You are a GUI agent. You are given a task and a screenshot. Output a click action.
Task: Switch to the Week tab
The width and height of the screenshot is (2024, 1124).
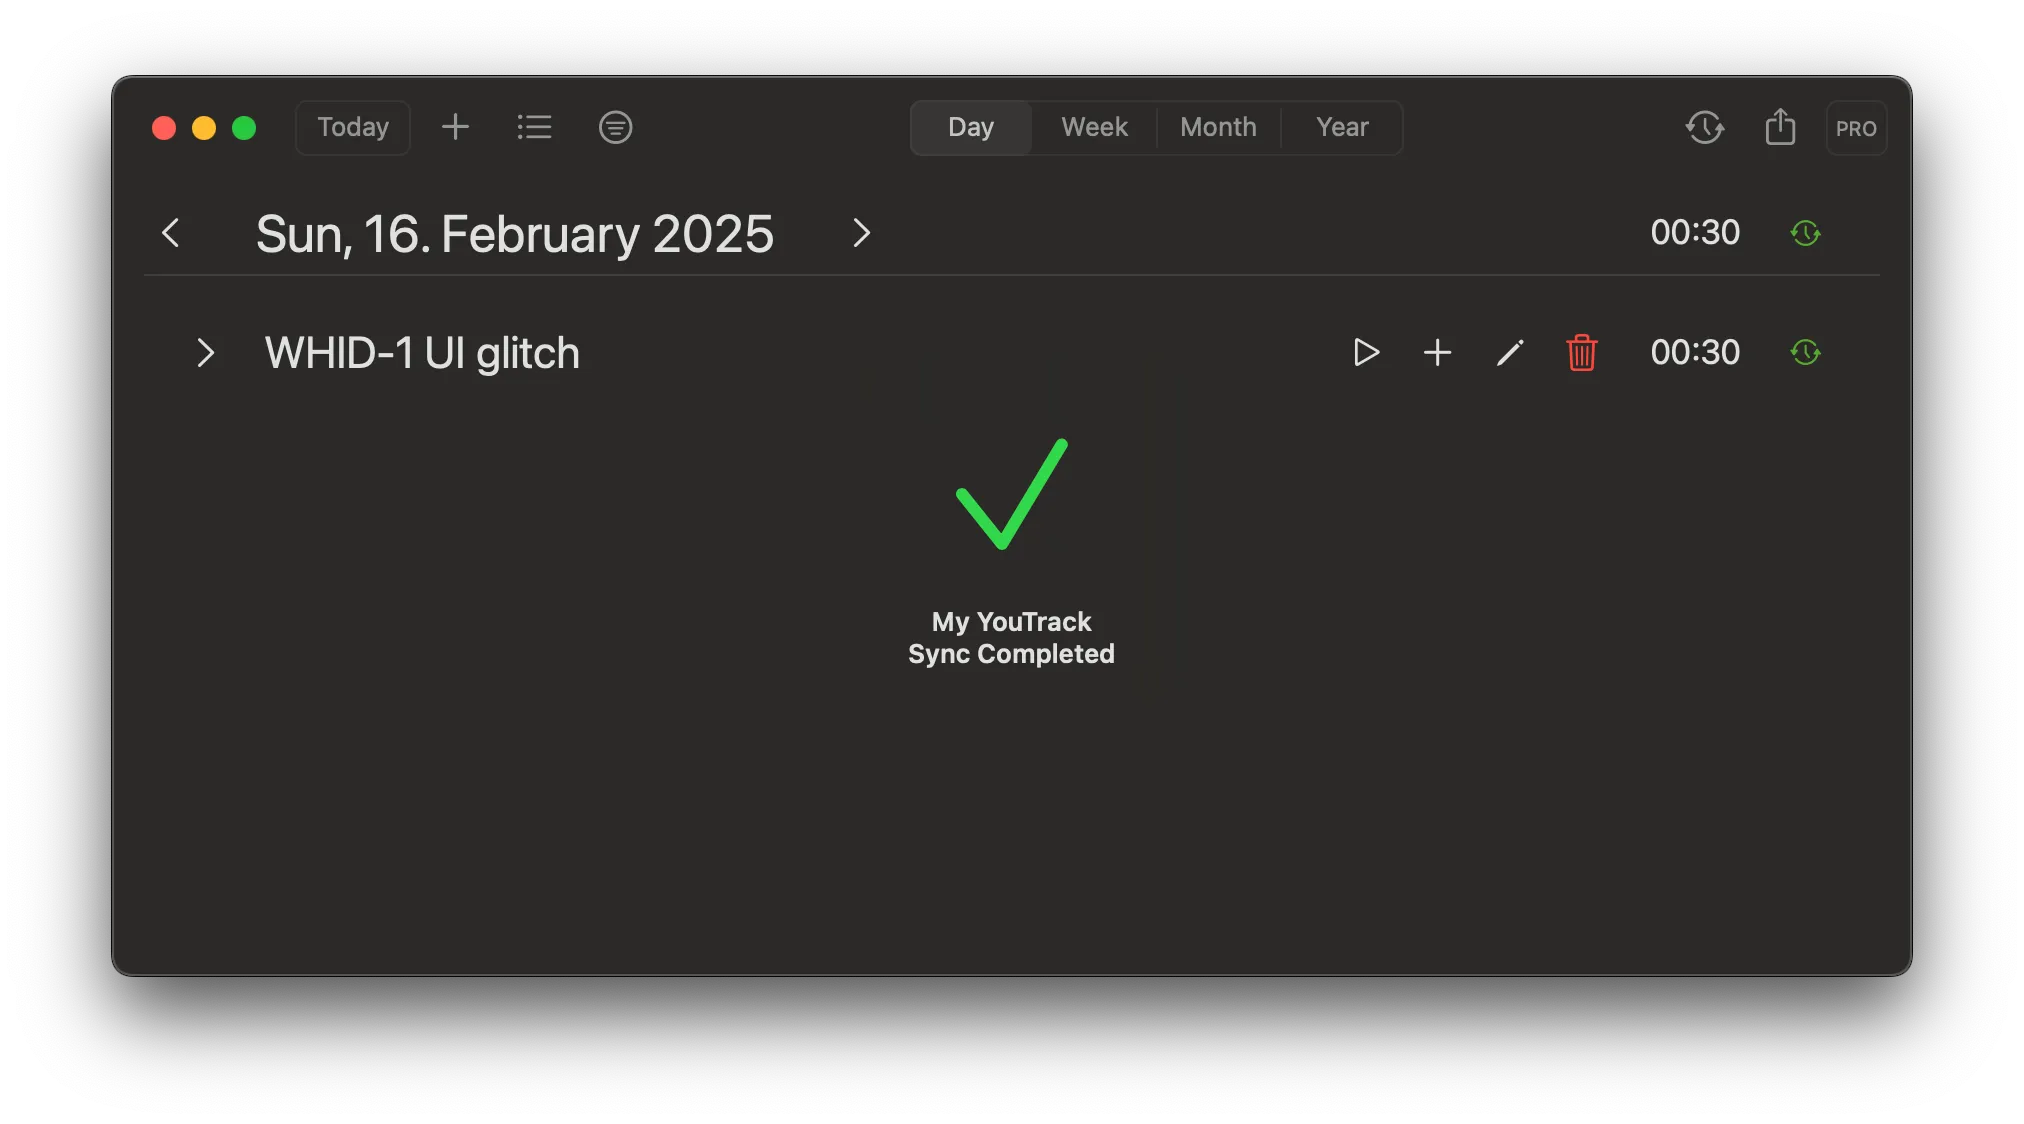1094,127
